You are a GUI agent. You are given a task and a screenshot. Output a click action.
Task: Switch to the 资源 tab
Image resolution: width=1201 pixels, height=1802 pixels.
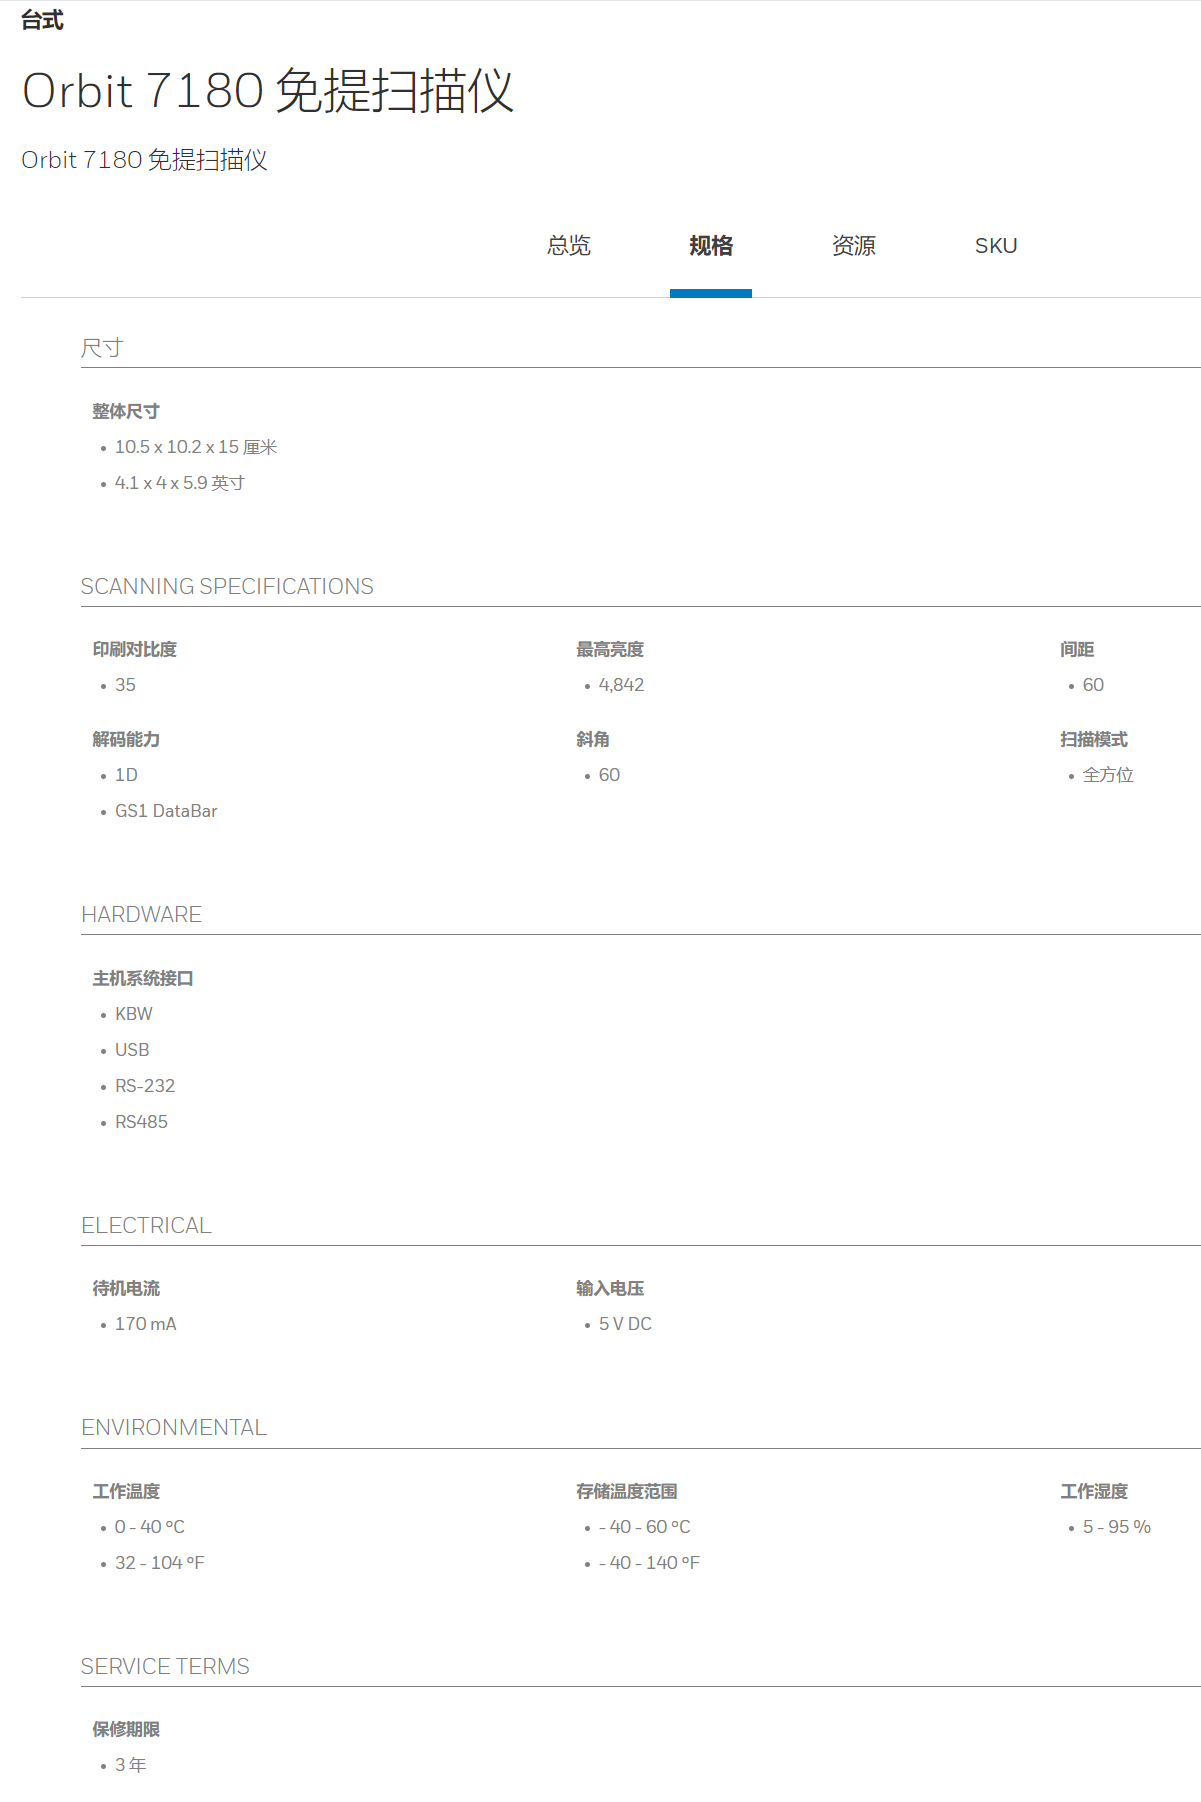pyautogui.click(x=854, y=246)
